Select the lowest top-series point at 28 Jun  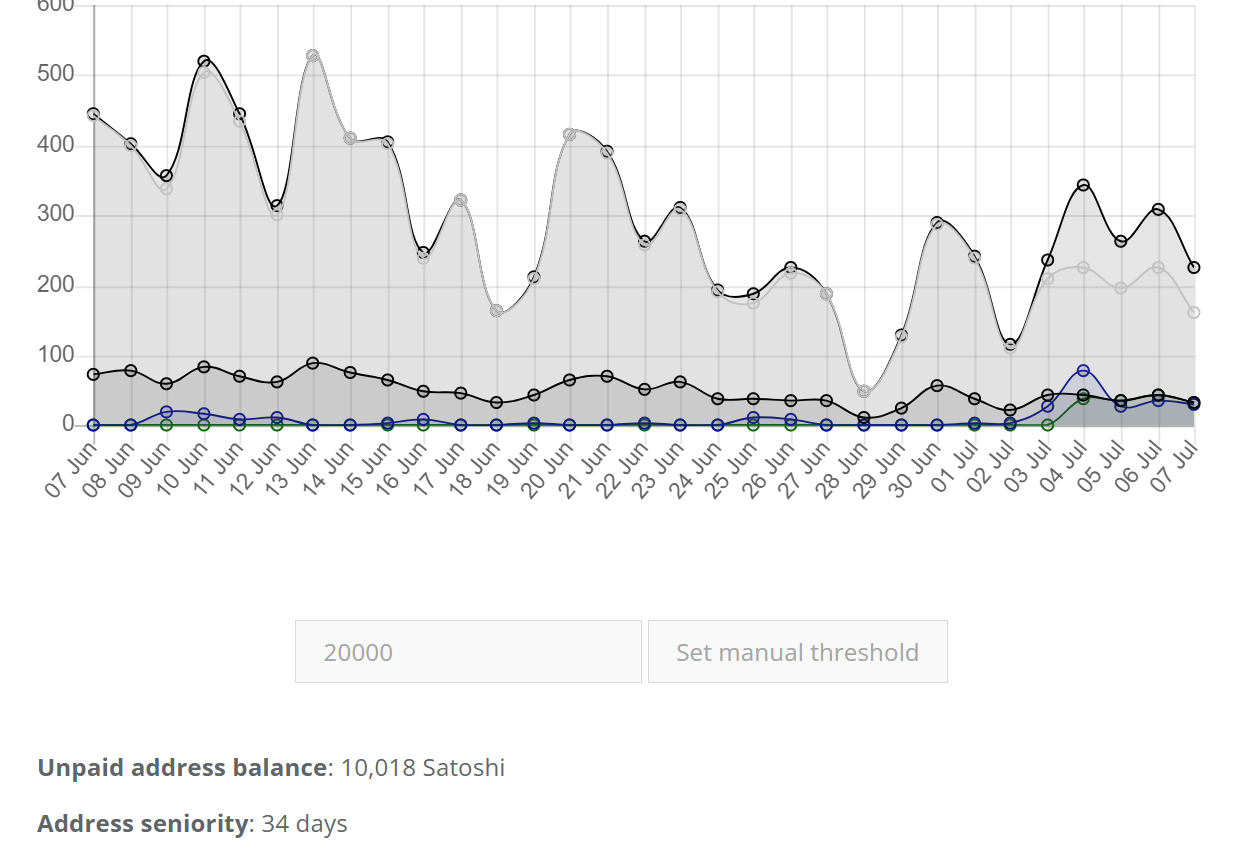[x=864, y=391]
